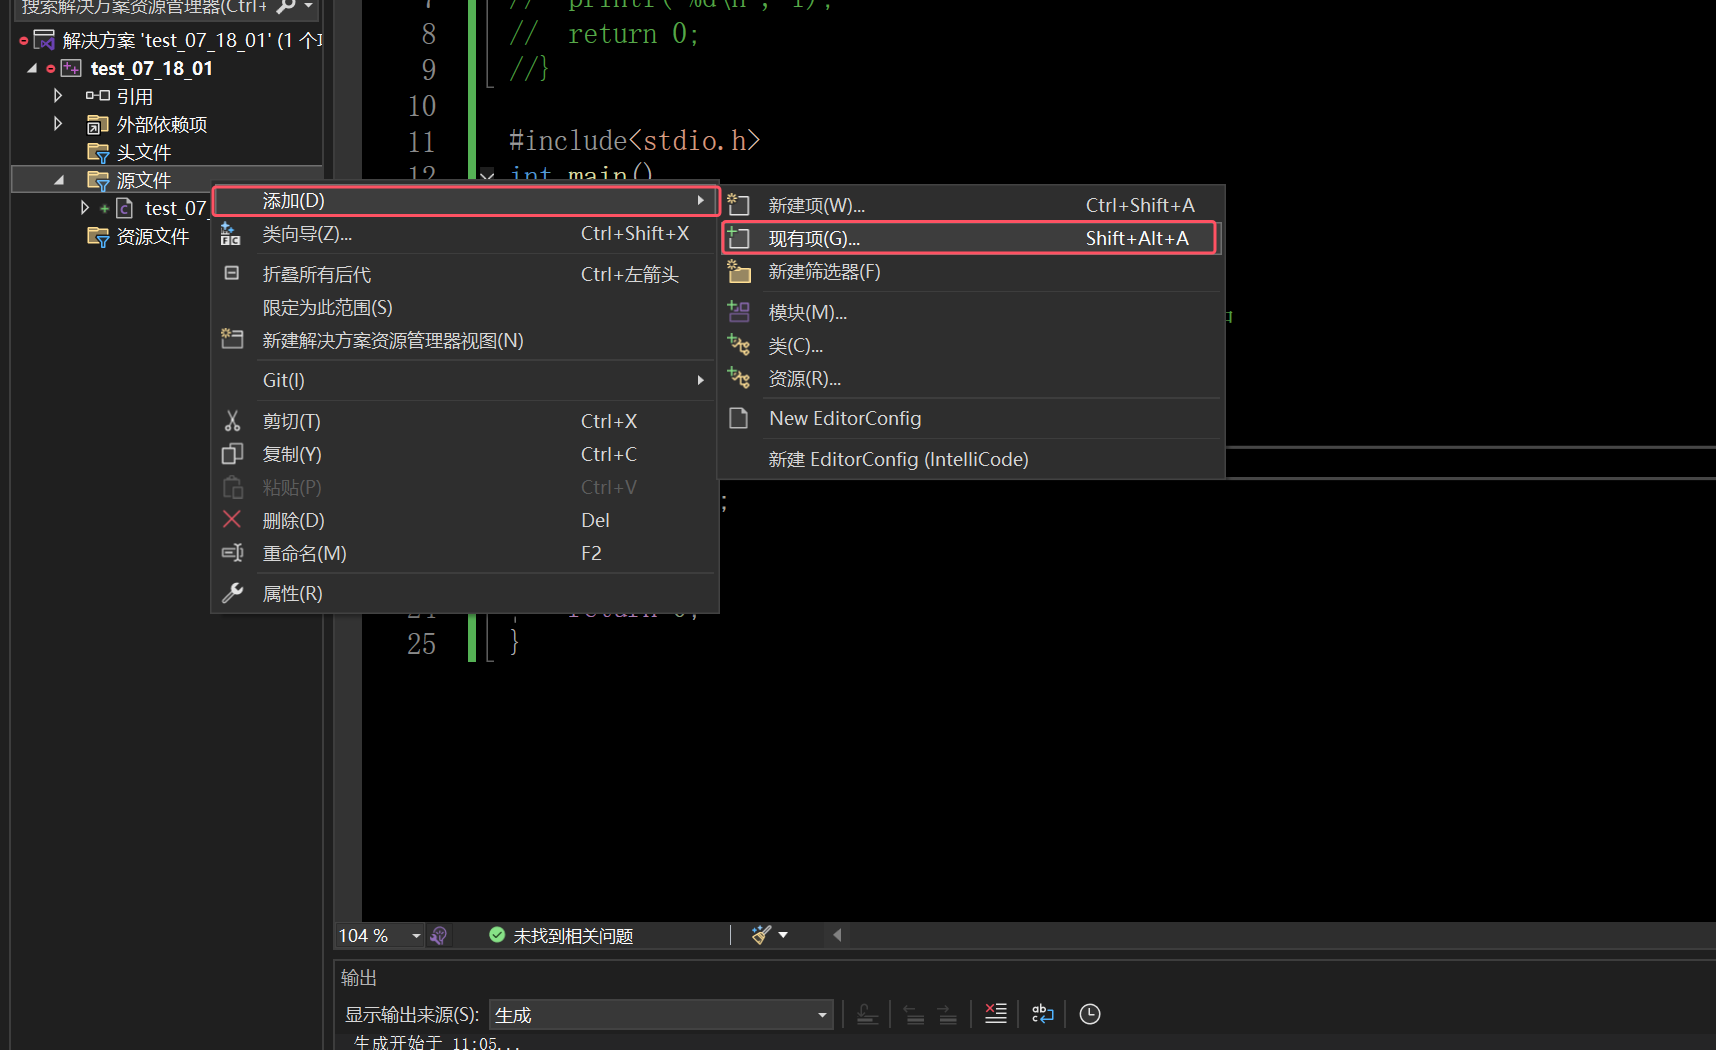Image resolution: width=1716 pixels, height=1050 pixels.
Task: Choose 复制(Y) from context menu
Action: 466,454
